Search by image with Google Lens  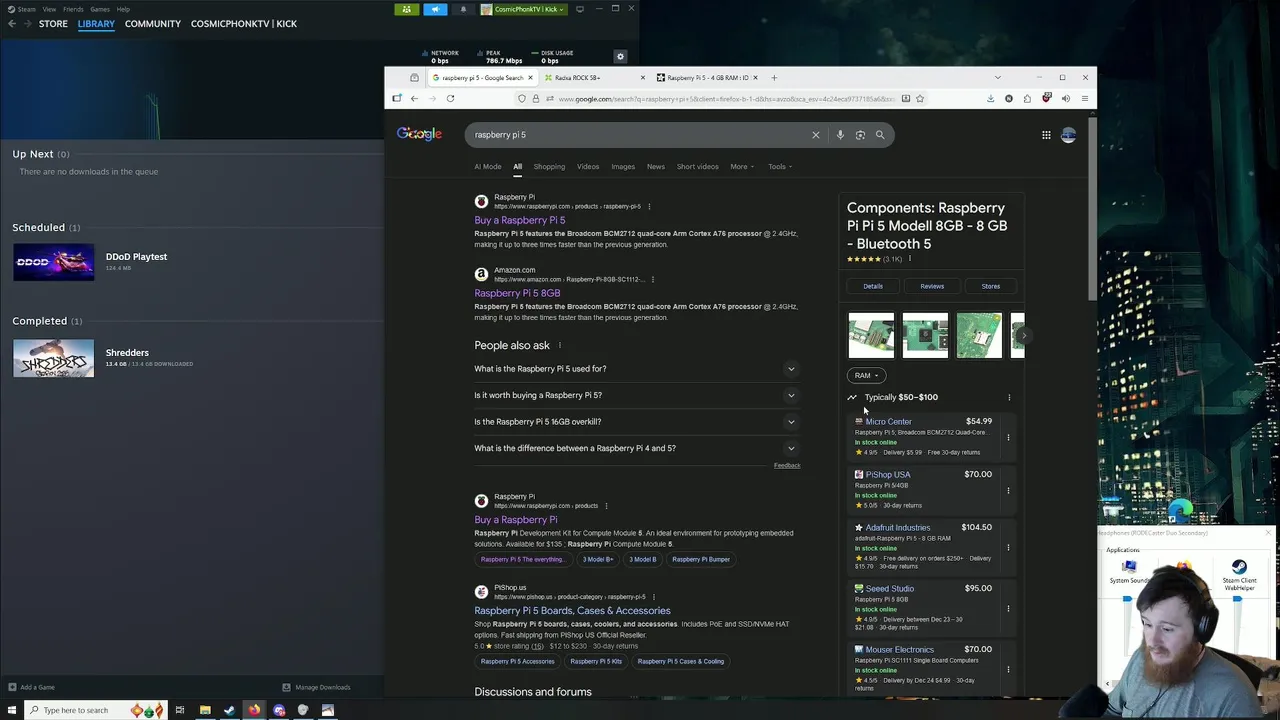[860, 135]
